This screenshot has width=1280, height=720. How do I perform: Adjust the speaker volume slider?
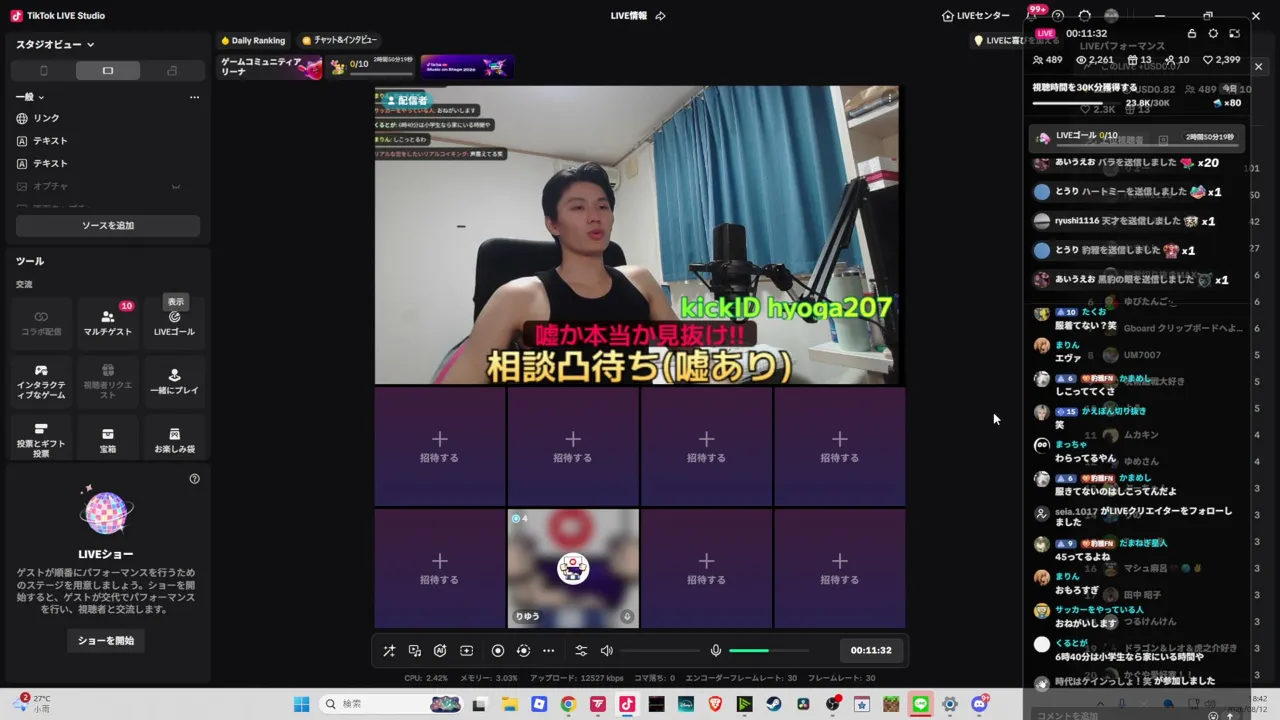(660, 651)
